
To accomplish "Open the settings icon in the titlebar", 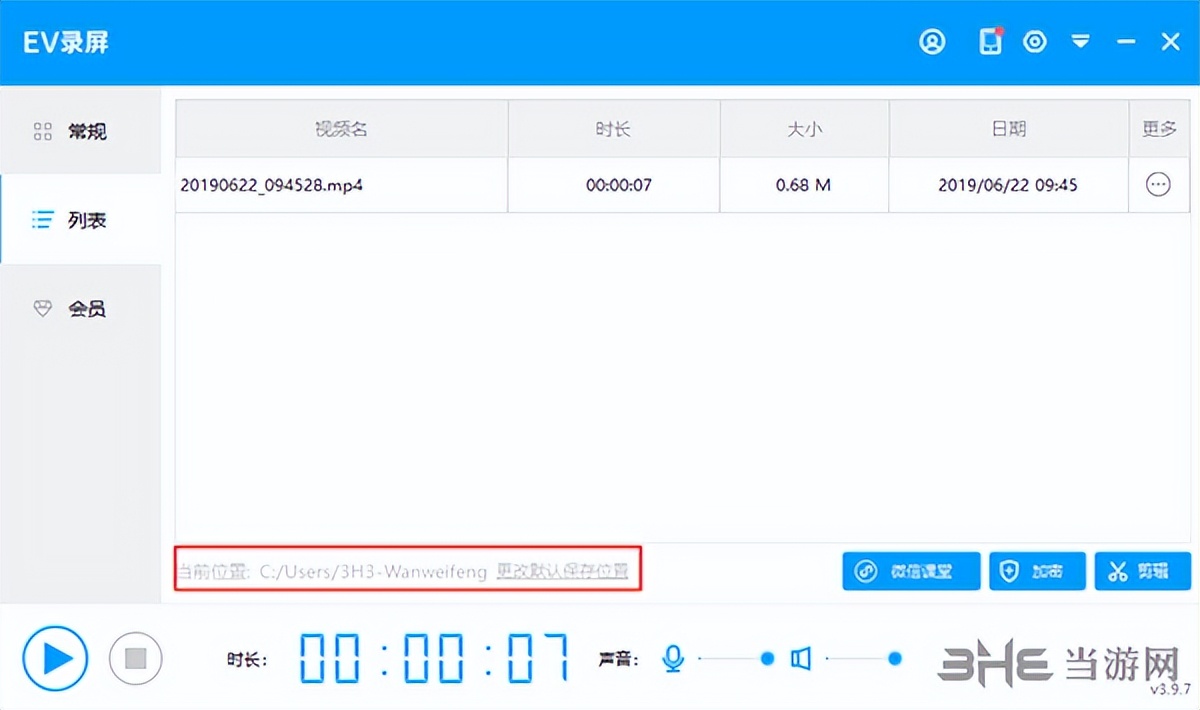I will pos(1035,41).
